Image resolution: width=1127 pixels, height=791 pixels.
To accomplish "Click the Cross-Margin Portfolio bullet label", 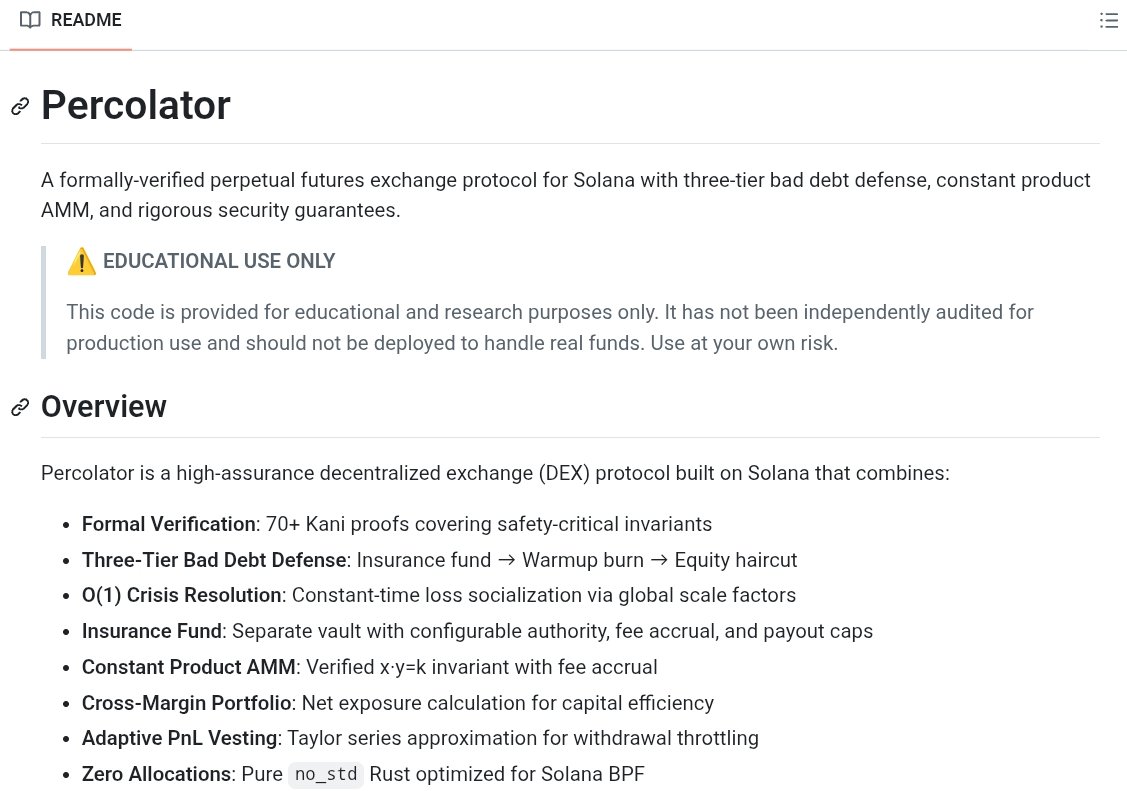I will coord(186,703).
